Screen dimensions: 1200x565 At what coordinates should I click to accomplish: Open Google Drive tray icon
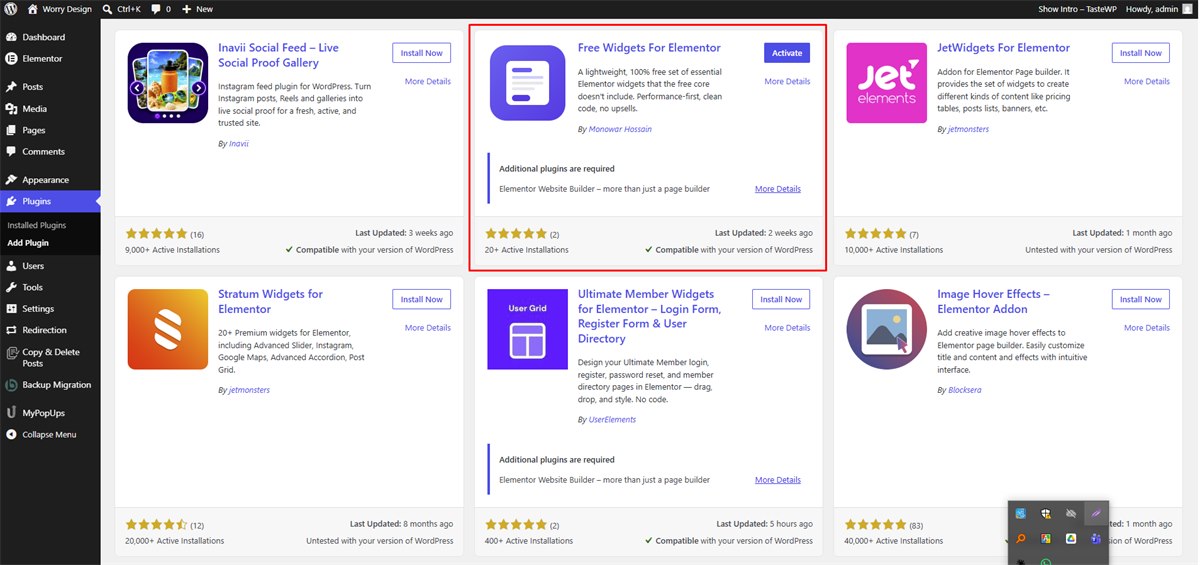click(1070, 539)
